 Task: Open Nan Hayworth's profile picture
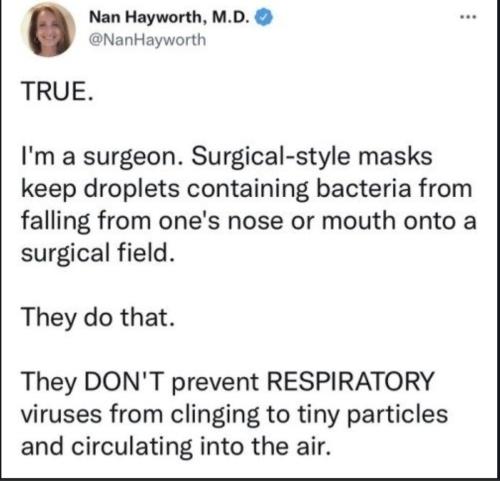coord(48,29)
